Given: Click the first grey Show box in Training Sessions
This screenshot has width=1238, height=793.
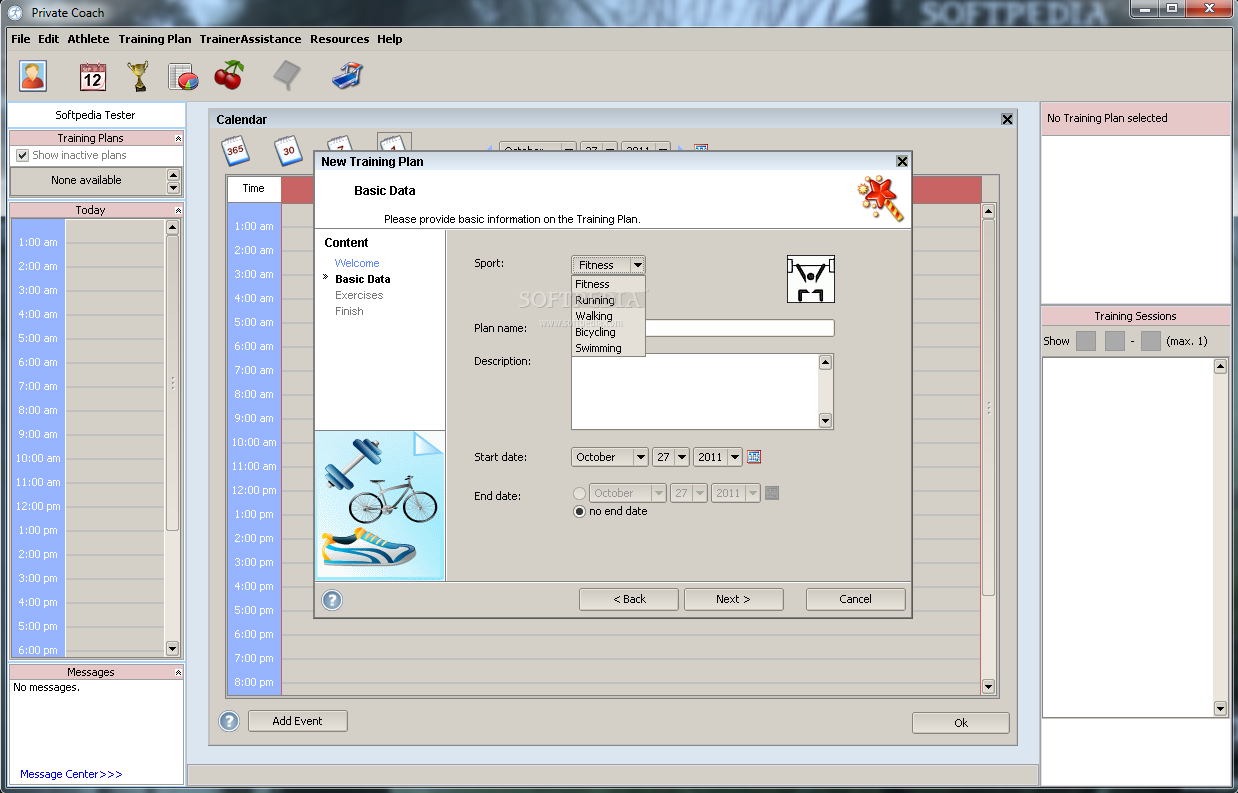Looking at the screenshot, I should (1086, 341).
